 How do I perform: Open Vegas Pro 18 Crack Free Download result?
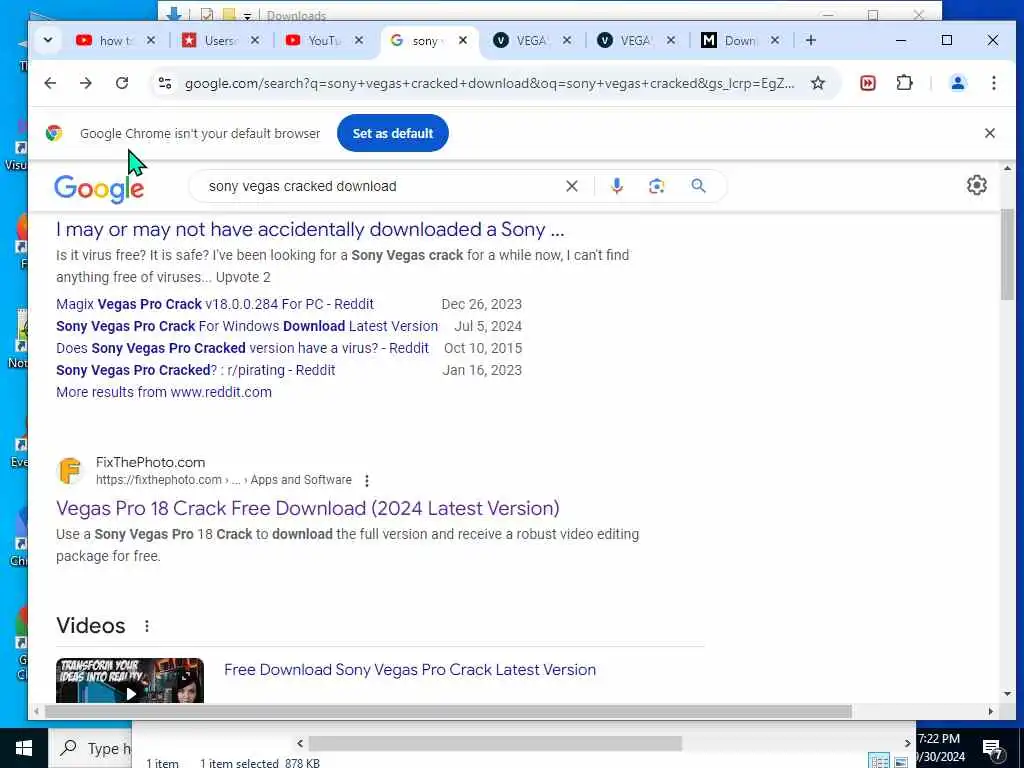tap(308, 509)
